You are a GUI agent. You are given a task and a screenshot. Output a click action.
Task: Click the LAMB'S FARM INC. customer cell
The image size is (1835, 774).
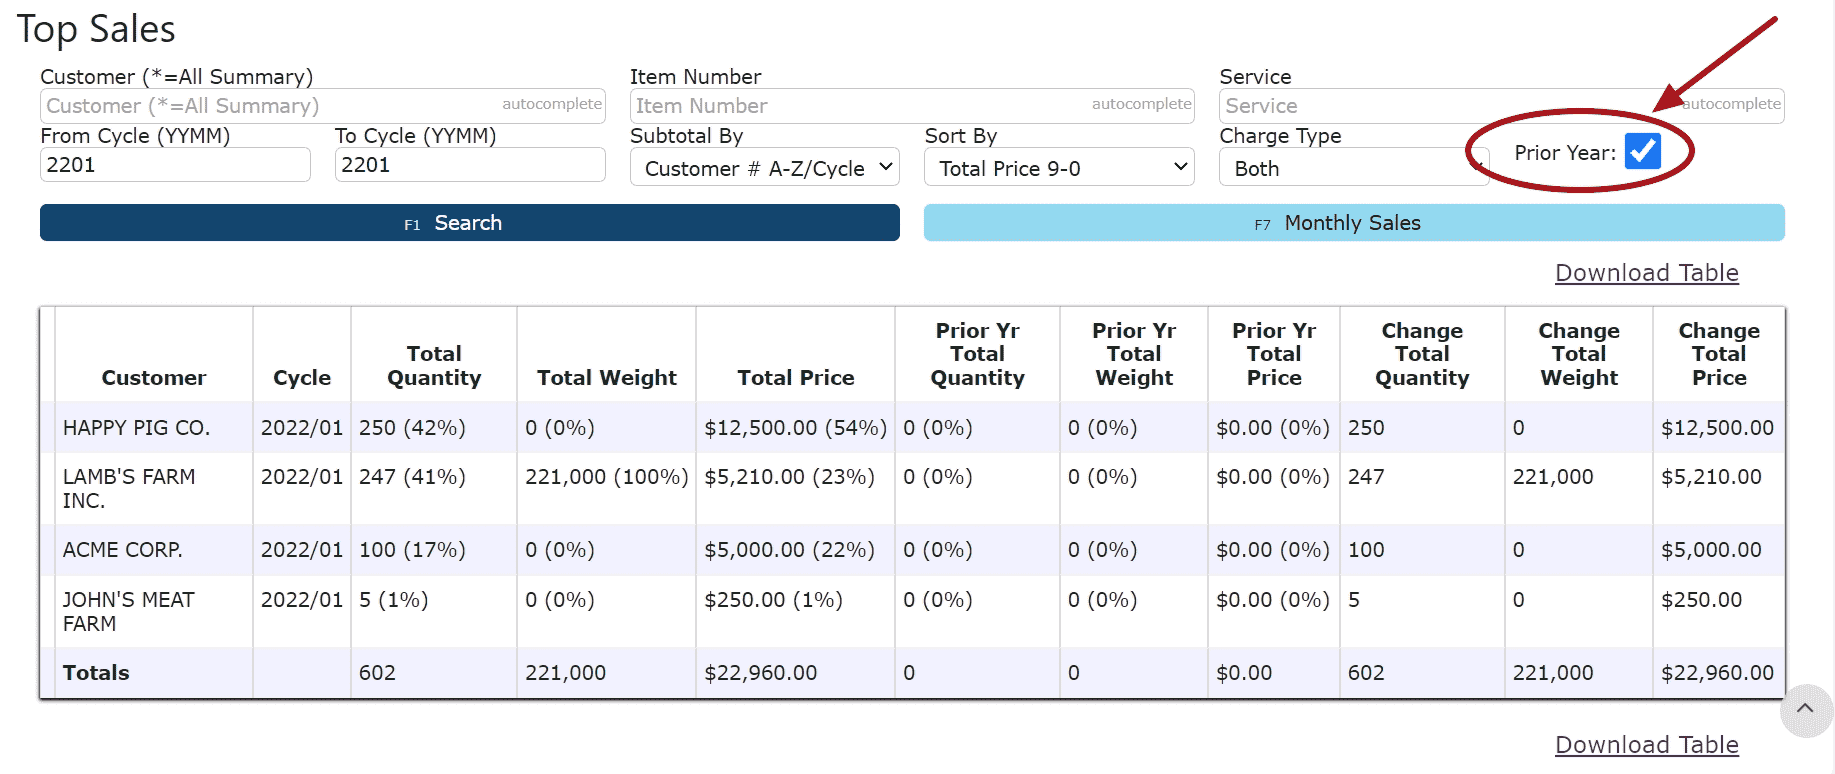coord(129,488)
